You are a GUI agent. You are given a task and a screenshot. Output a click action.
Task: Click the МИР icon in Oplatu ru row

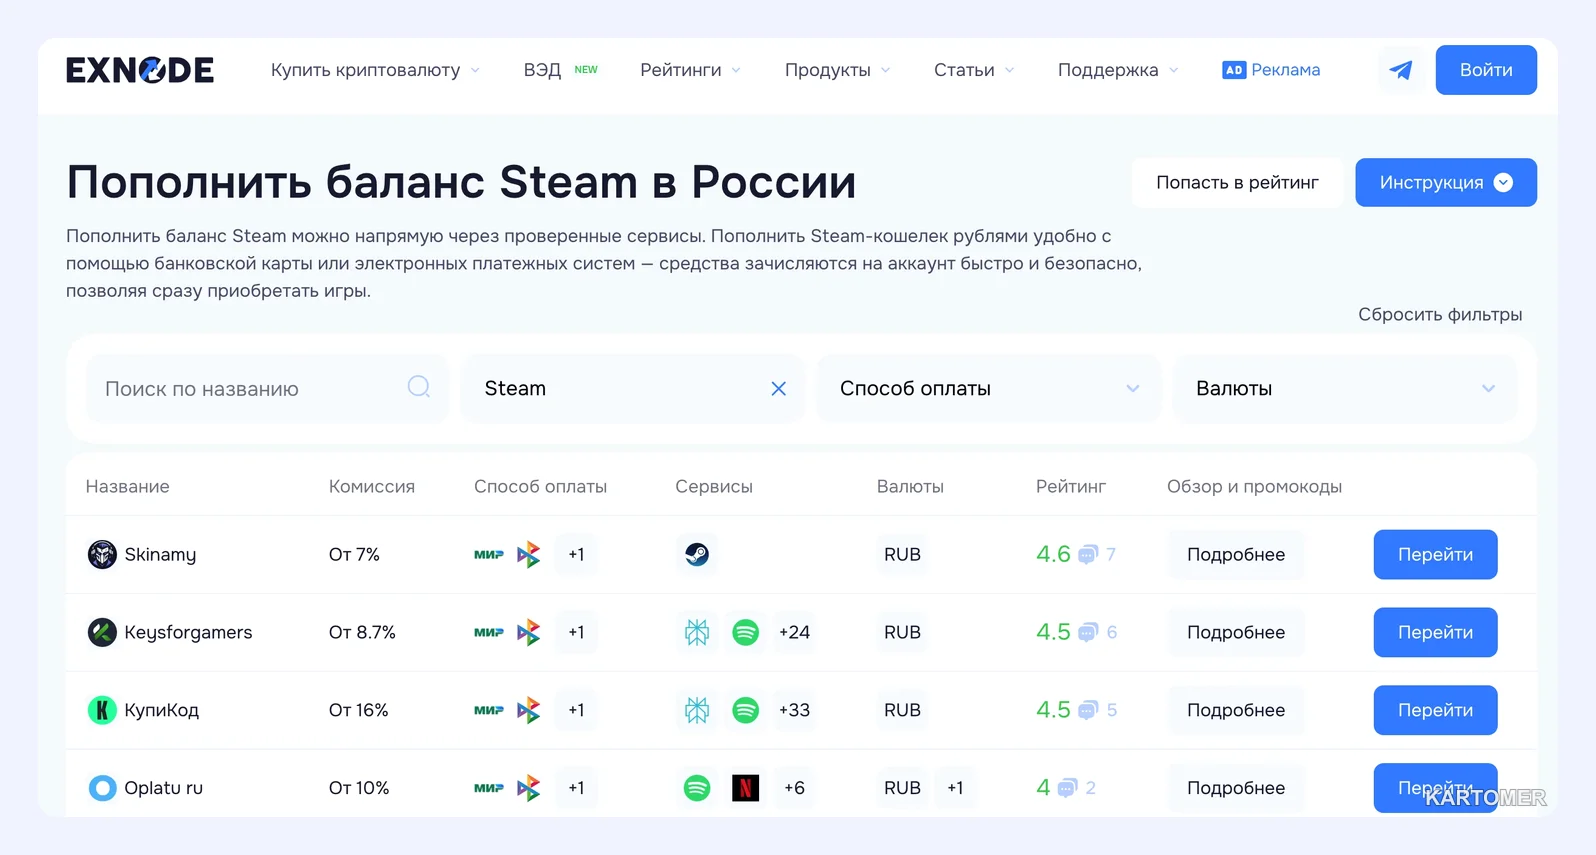tap(489, 788)
